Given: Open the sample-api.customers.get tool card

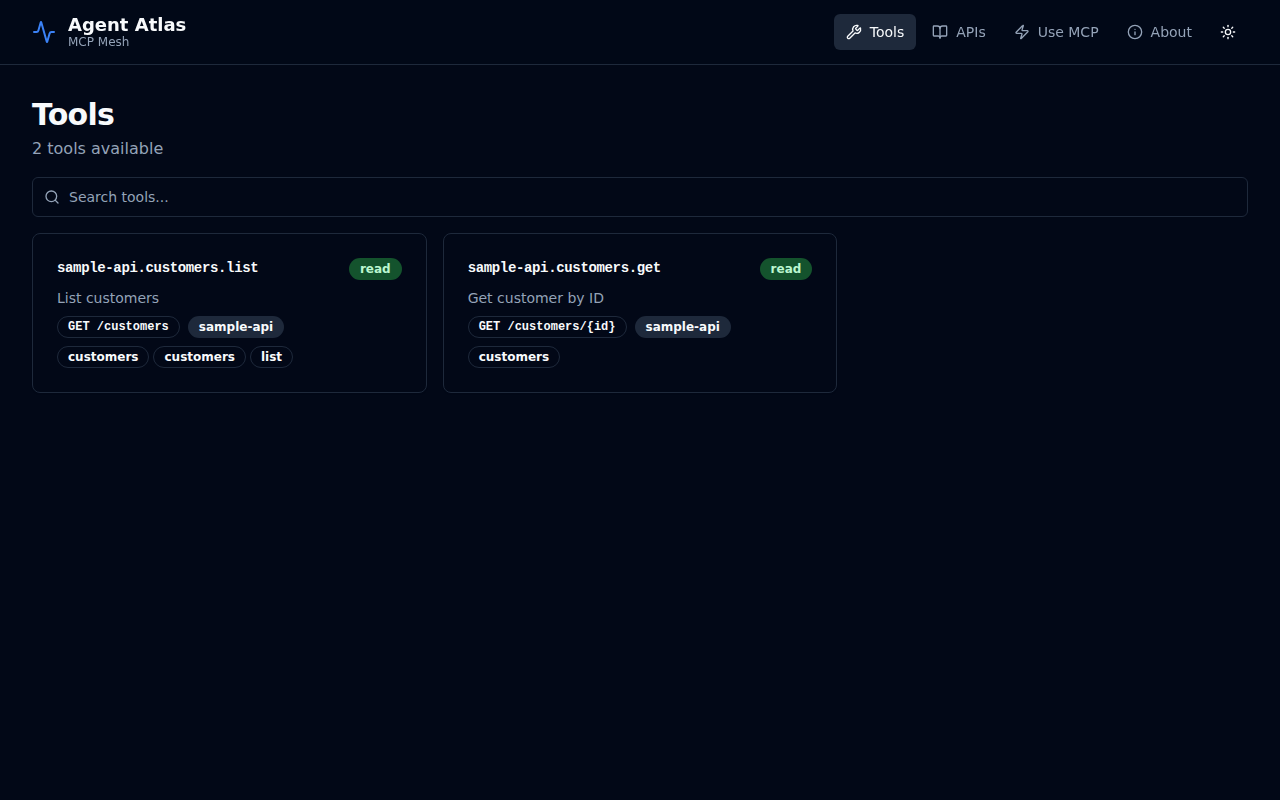Looking at the screenshot, I should [x=564, y=268].
